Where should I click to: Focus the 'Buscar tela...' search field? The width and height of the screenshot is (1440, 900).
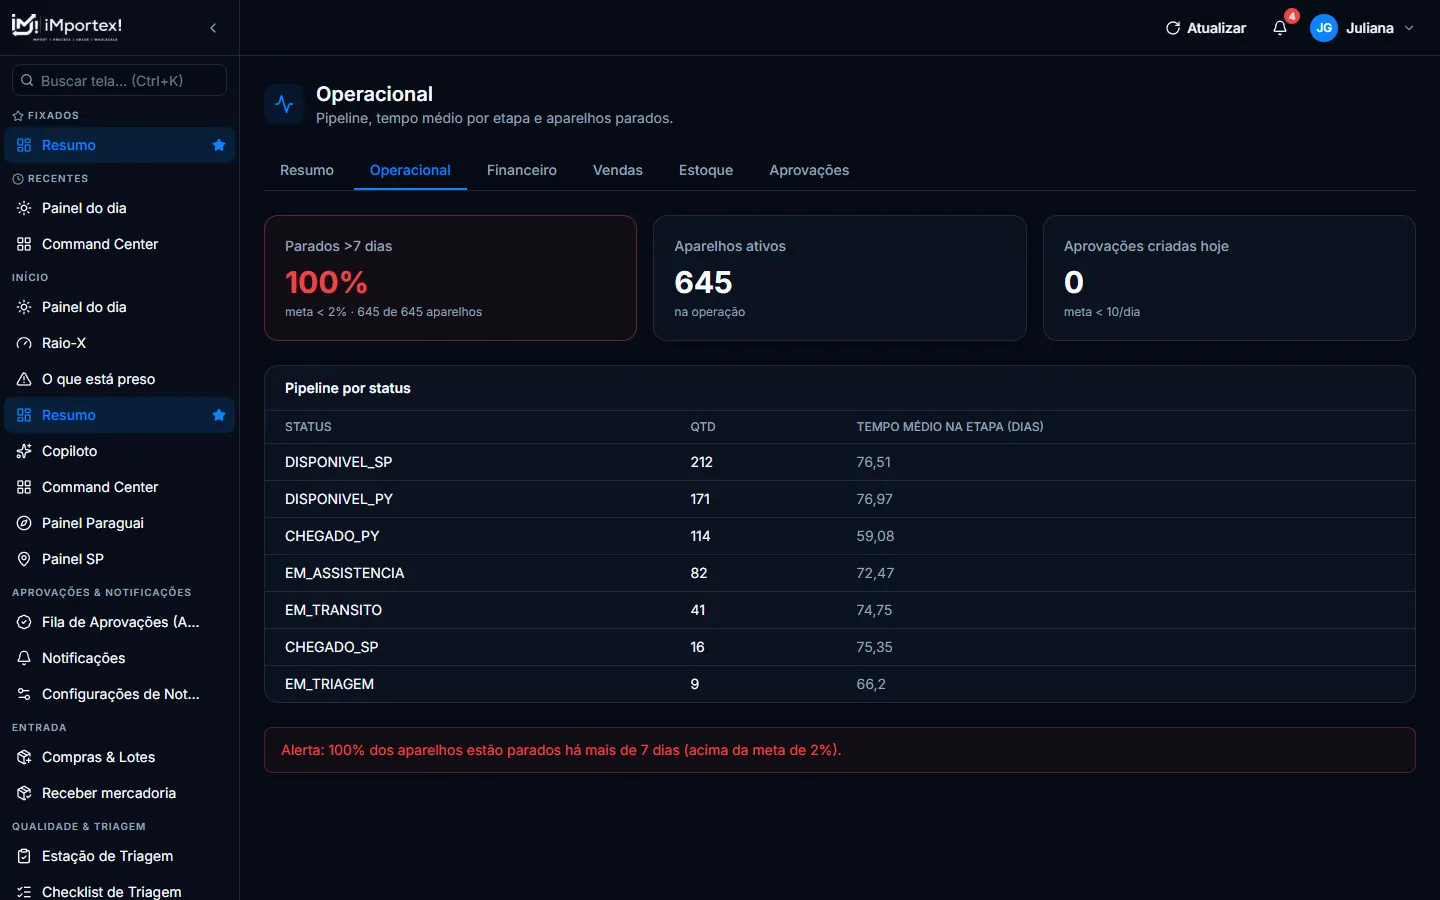pos(119,80)
